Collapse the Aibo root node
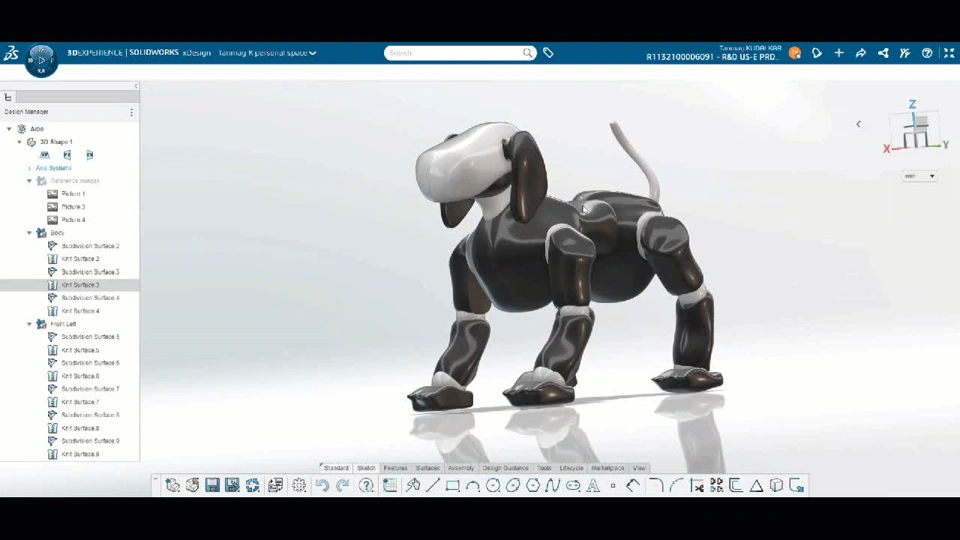Image resolution: width=960 pixels, height=540 pixels. (x=9, y=129)
